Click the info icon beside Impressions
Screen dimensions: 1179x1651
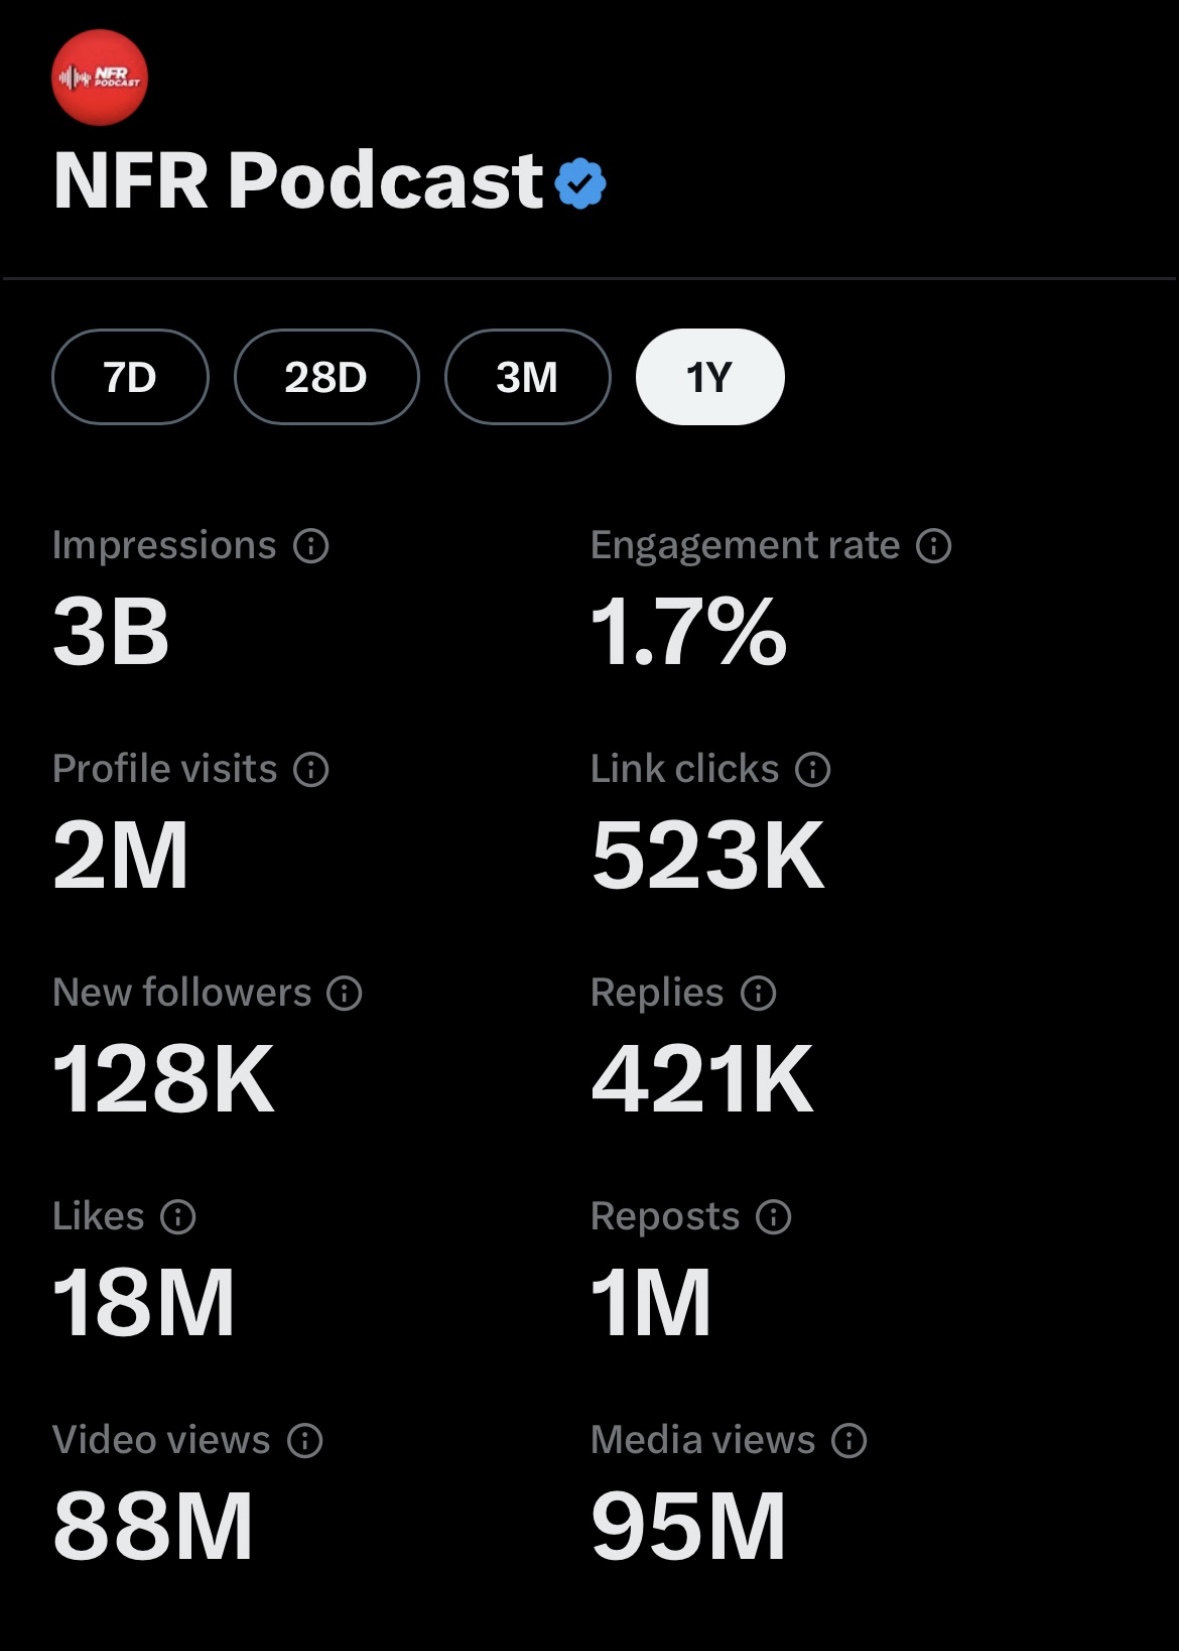311,546
